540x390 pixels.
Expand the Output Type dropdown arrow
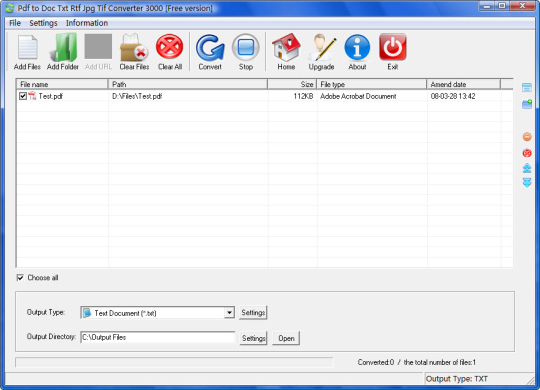point(229,312)
